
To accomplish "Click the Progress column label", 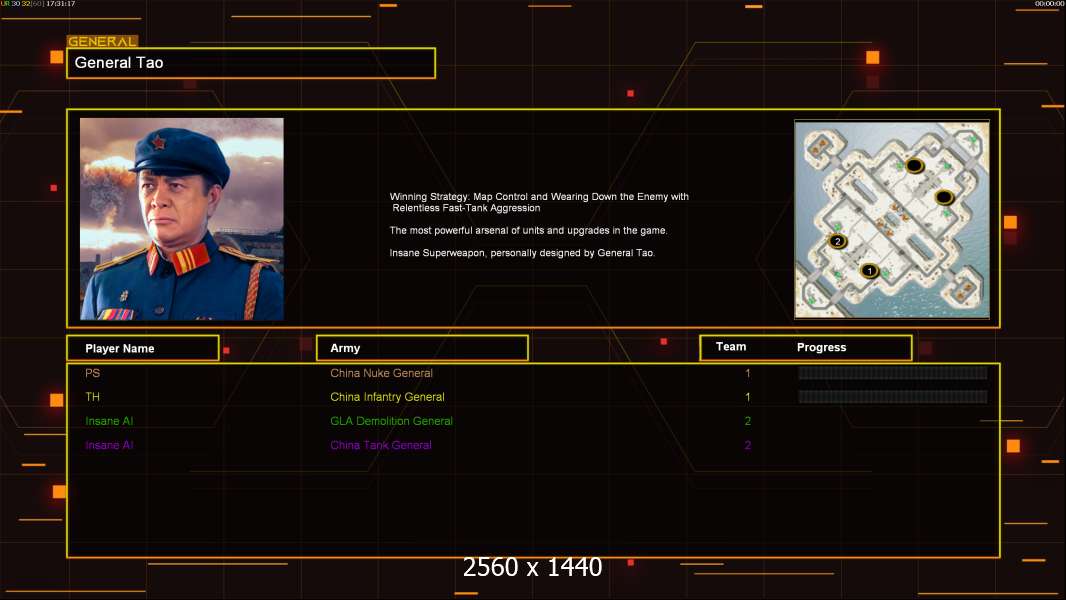I will coord(821,347).
